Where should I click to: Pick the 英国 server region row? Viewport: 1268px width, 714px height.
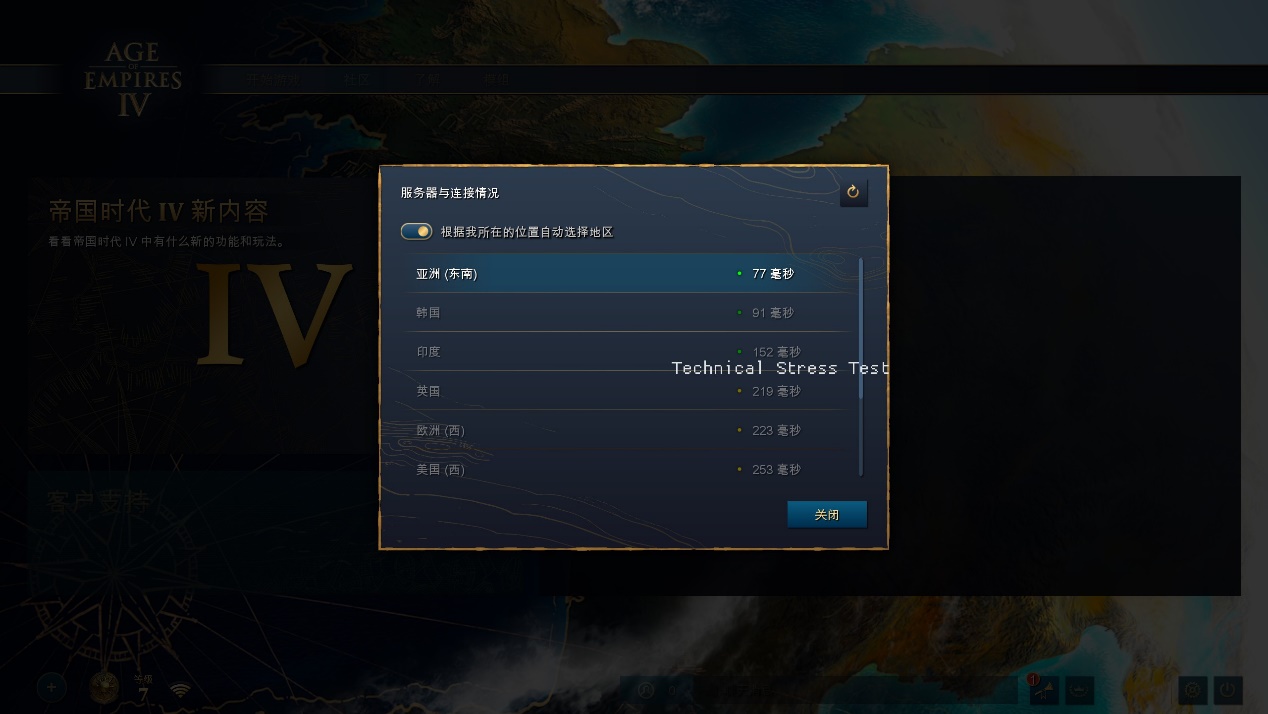point(632,390)
